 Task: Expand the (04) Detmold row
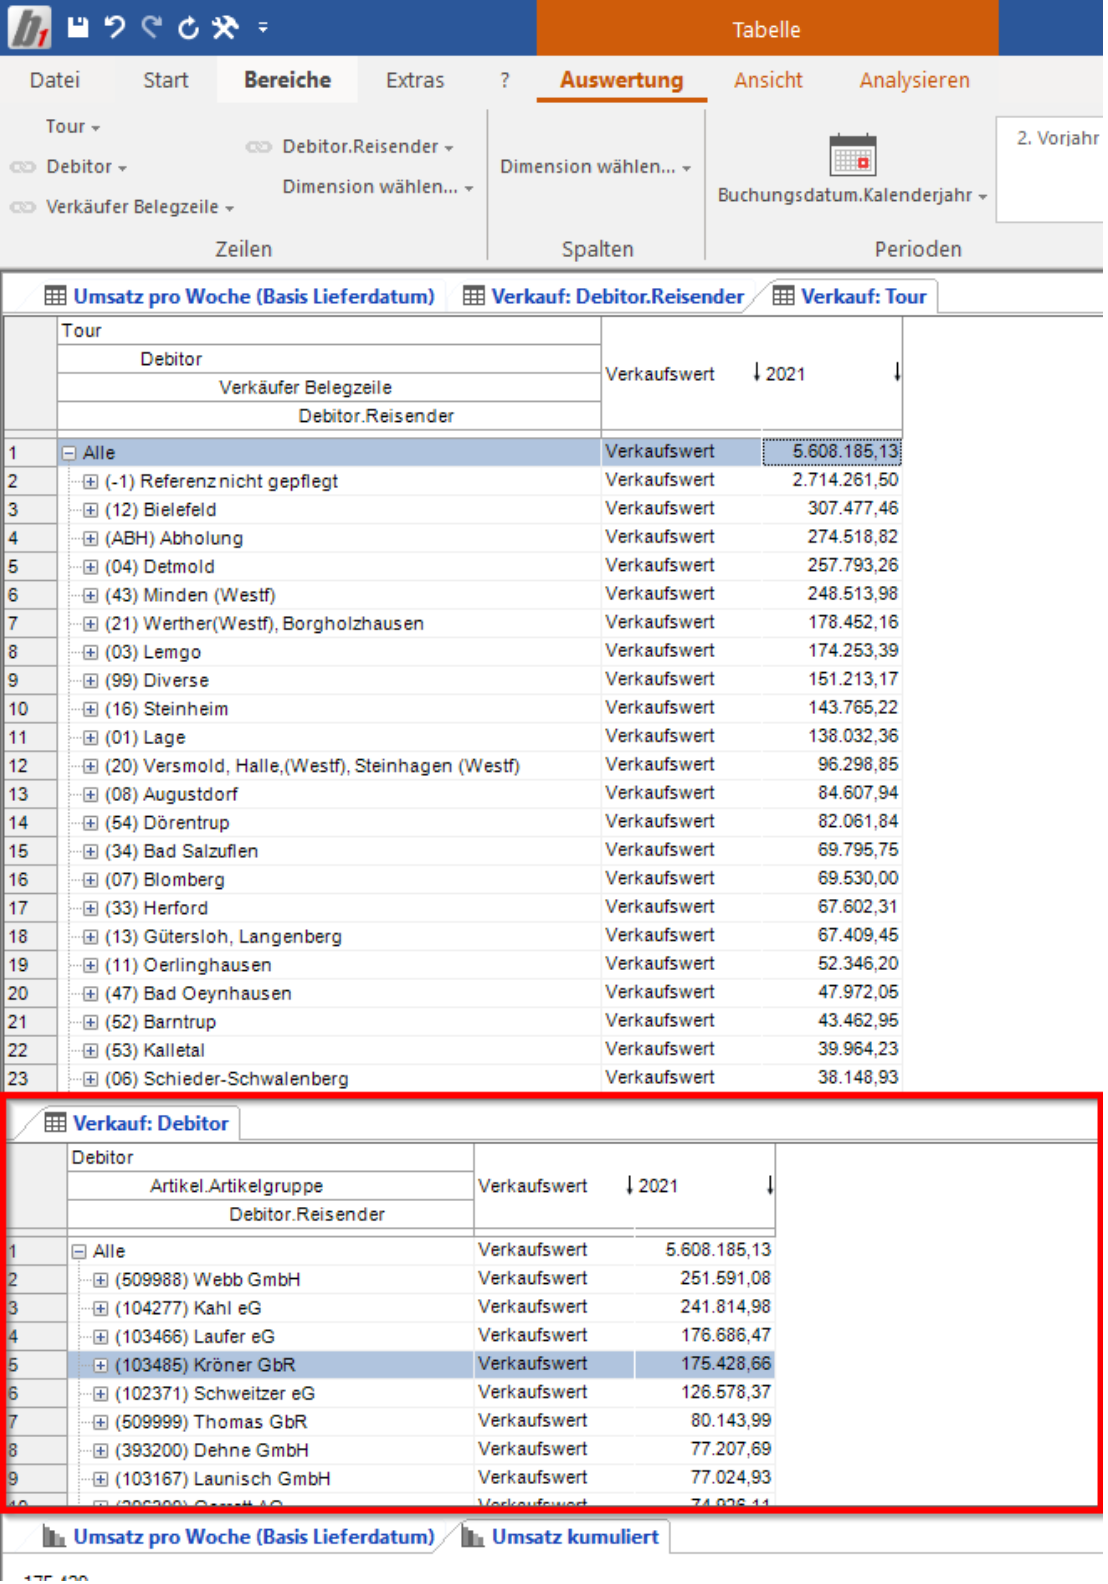90,567
